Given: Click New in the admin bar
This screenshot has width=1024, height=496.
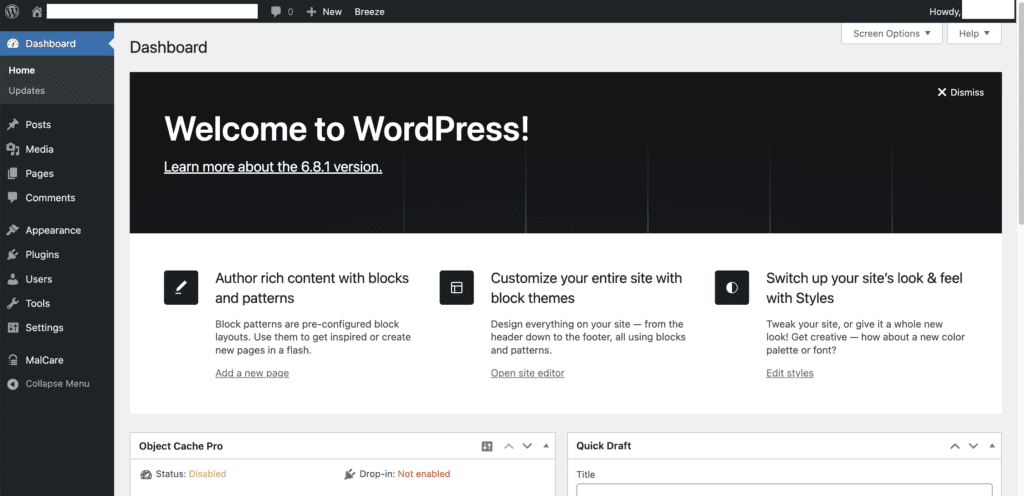Looking at the screenshot, I should click(332, 12).
